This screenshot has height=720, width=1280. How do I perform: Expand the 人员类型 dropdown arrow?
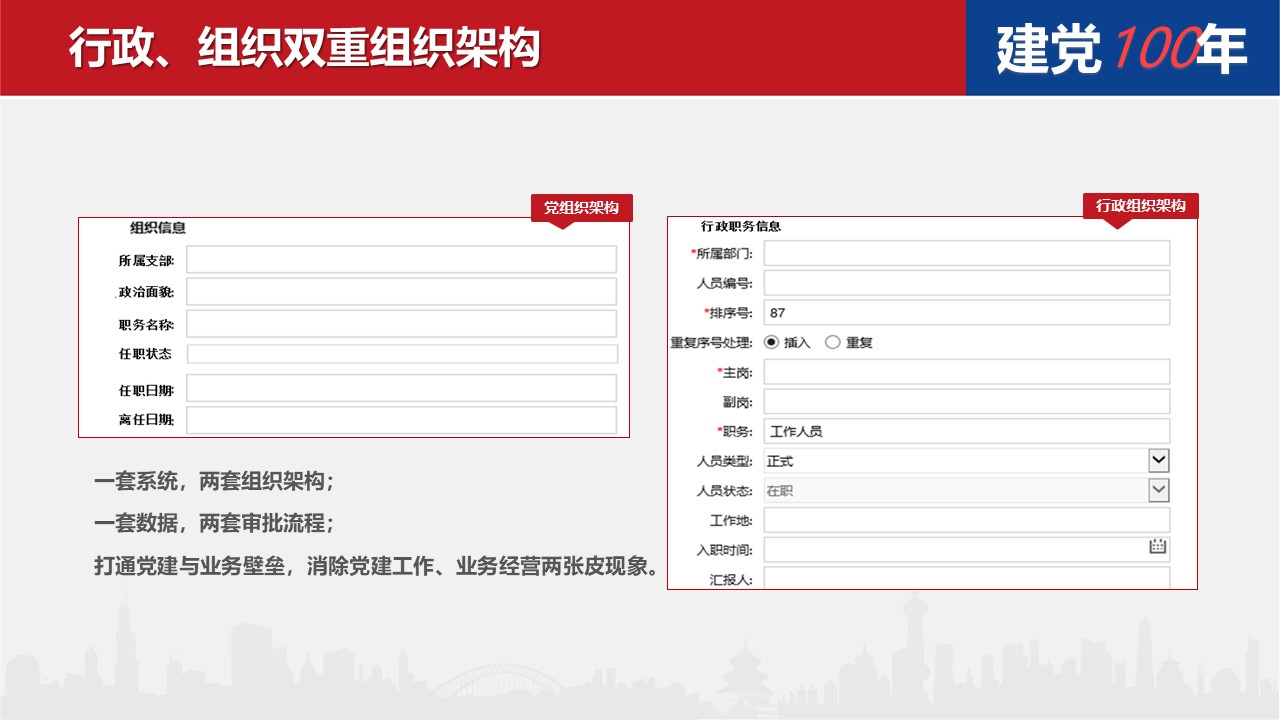pyautogui.click(x=1158, y=461)
